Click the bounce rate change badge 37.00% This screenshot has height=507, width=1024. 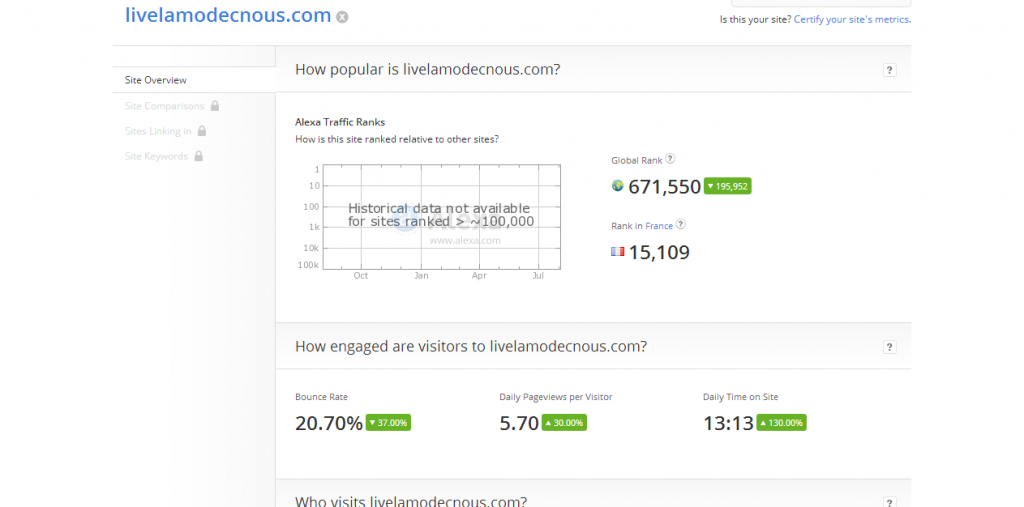tap(388, 423)
